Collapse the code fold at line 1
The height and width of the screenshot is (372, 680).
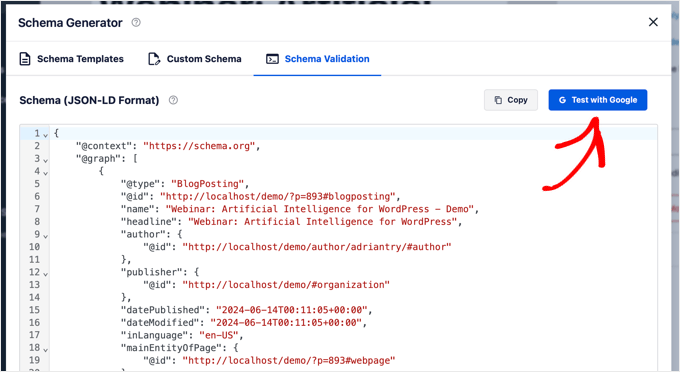pos(46,135)
